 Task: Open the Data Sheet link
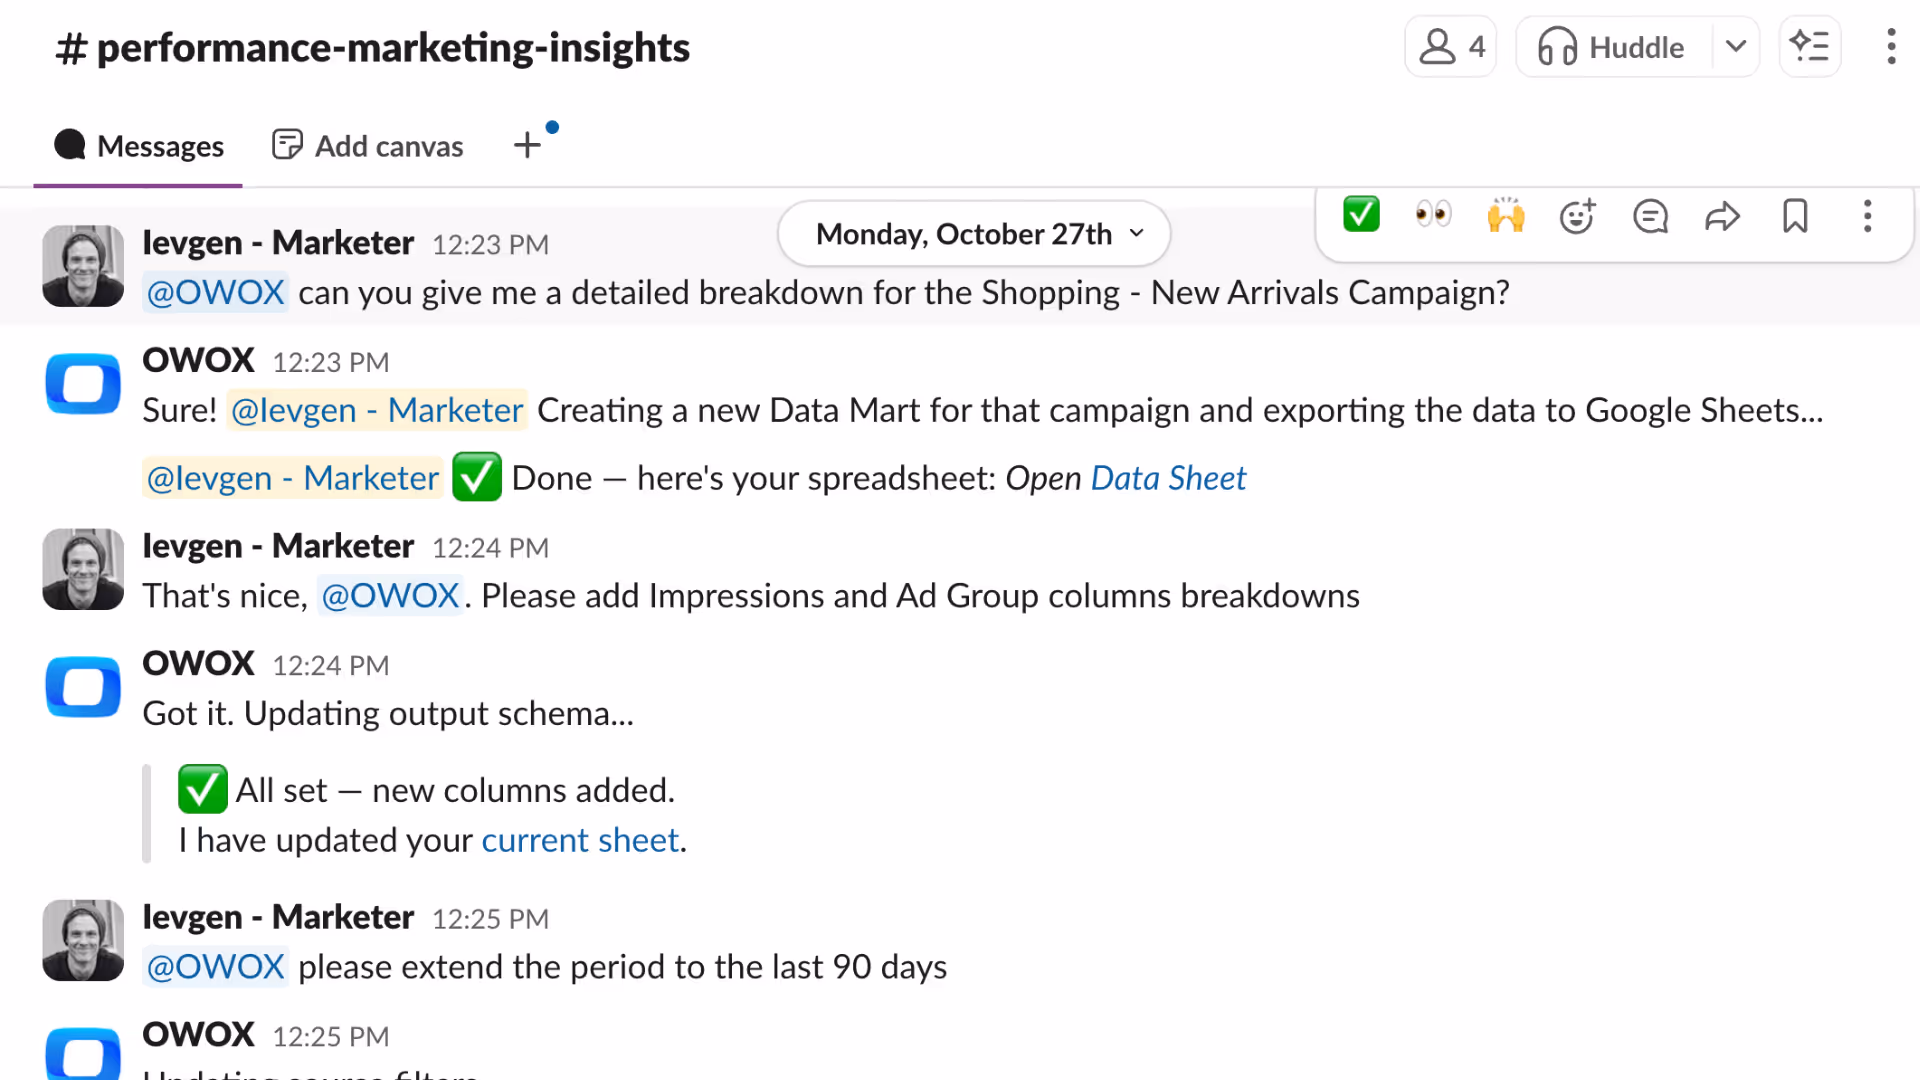pos(1168,478)
